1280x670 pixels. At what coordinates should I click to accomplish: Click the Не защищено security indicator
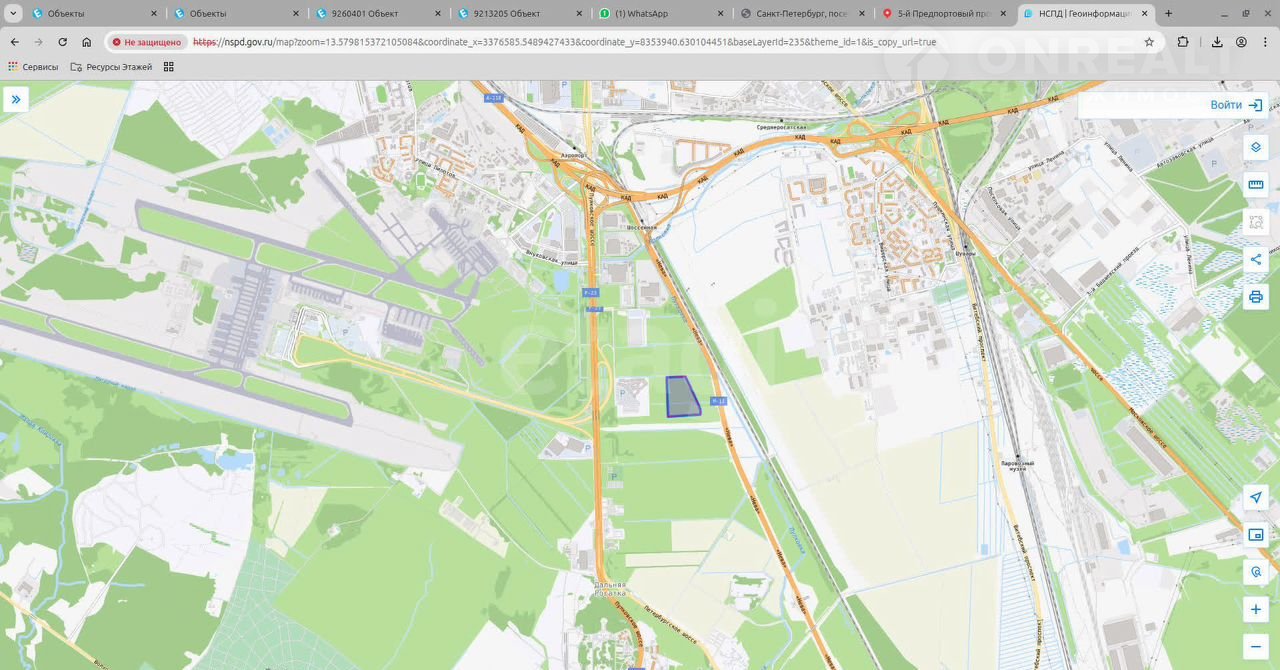point(147,42)
